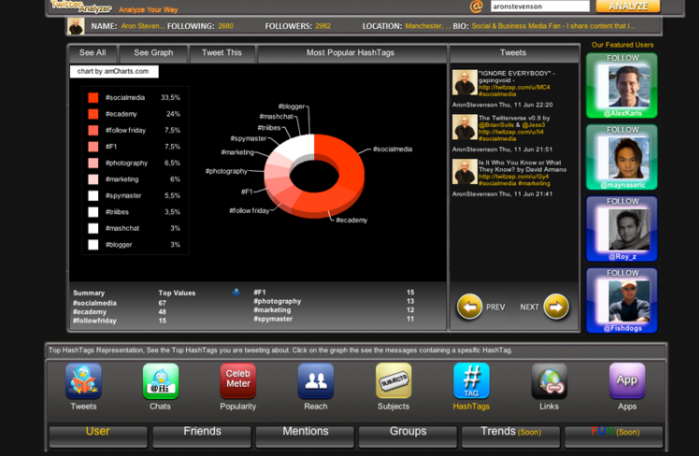The width and height of the screenshot is (699, 456).
Task: Click avatar of the "IGNORE EVERYBODY" tweet
Action: 465,82
